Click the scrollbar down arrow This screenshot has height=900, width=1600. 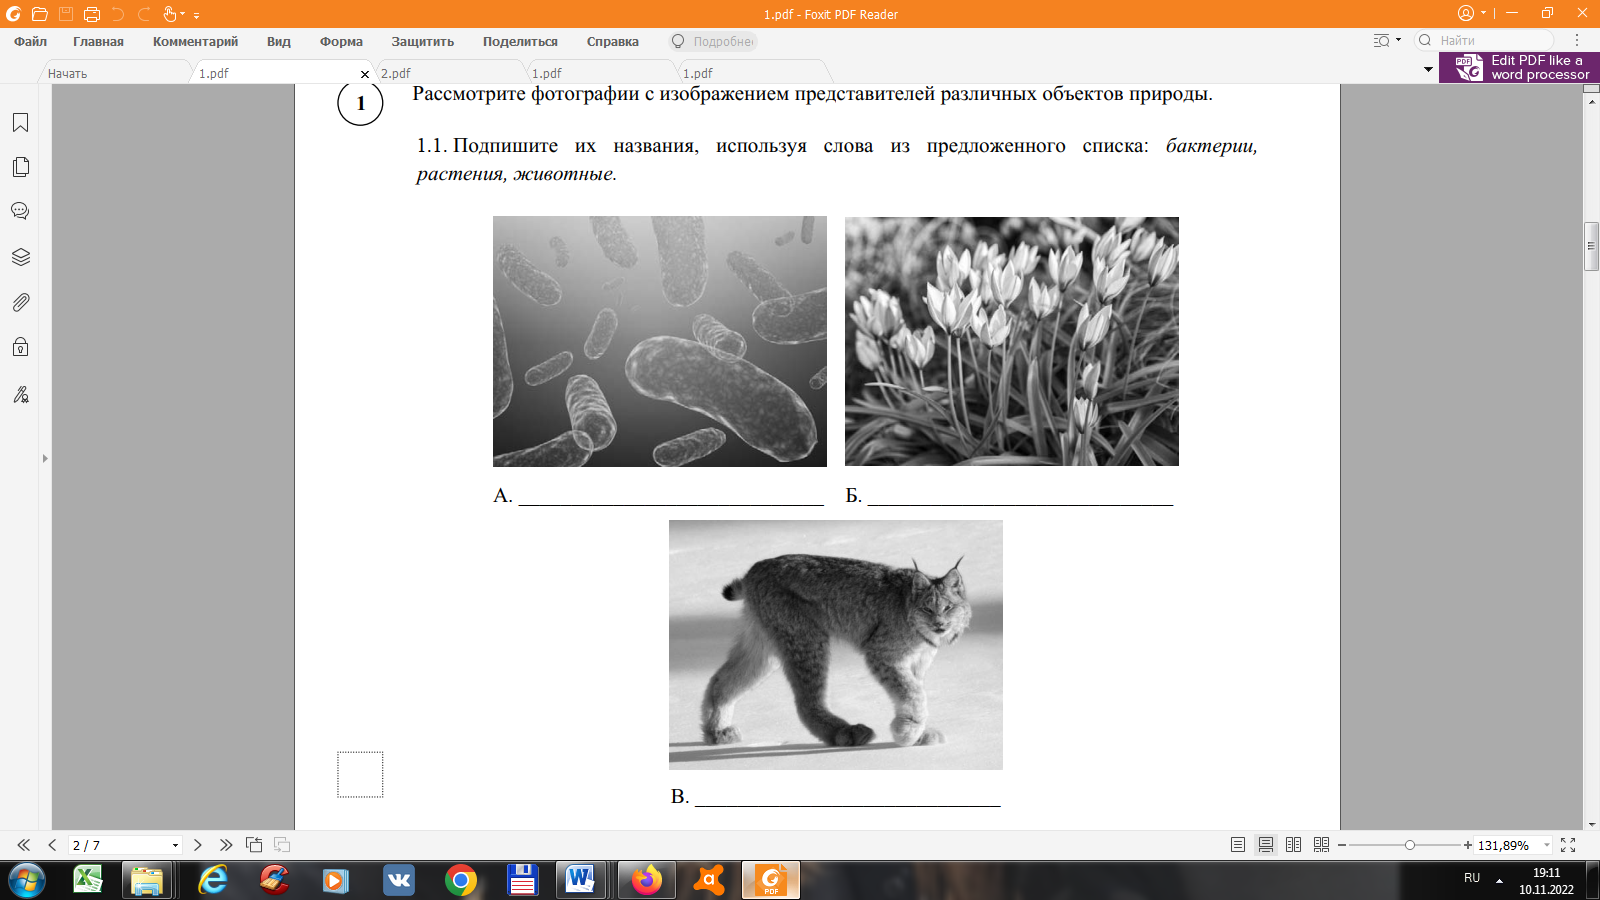(x=1592, y=823)
